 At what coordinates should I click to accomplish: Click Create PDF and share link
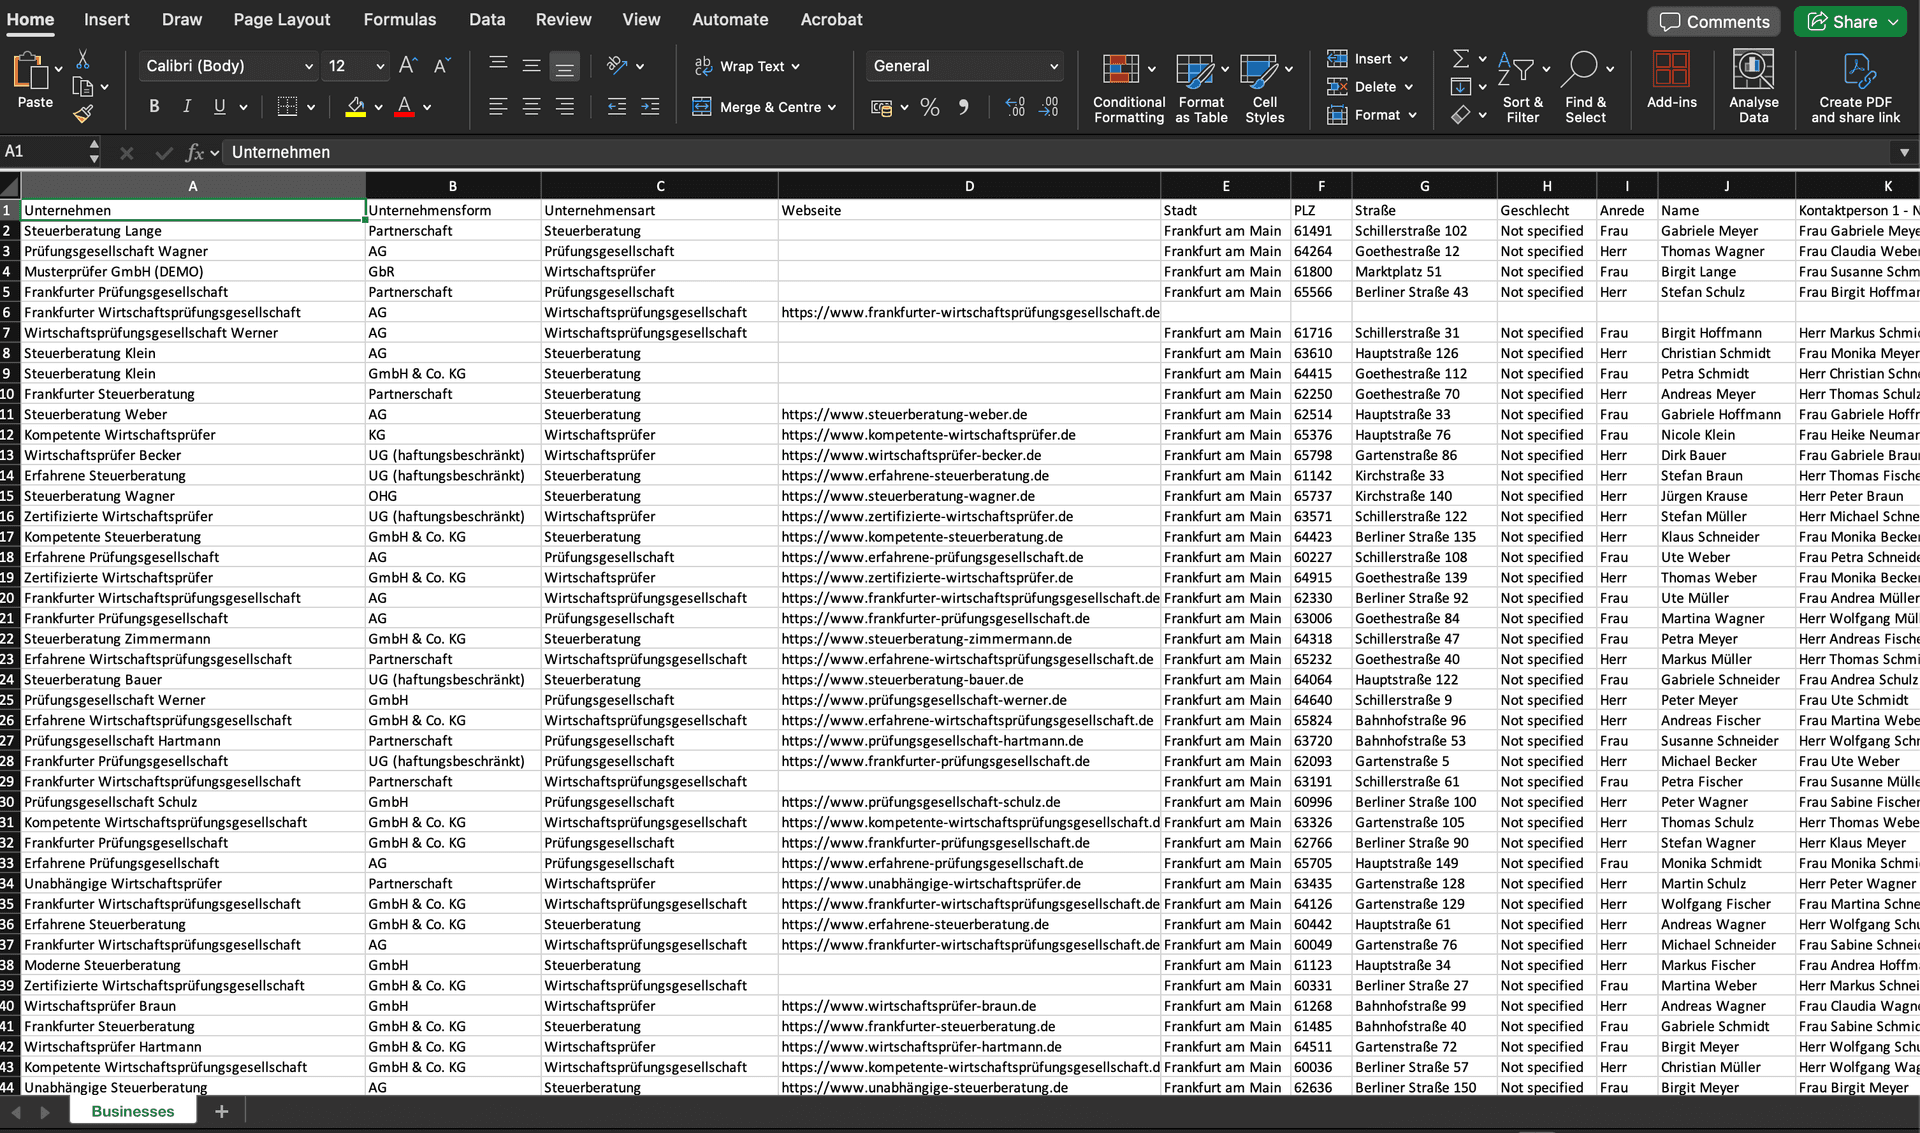[1856, 88]
